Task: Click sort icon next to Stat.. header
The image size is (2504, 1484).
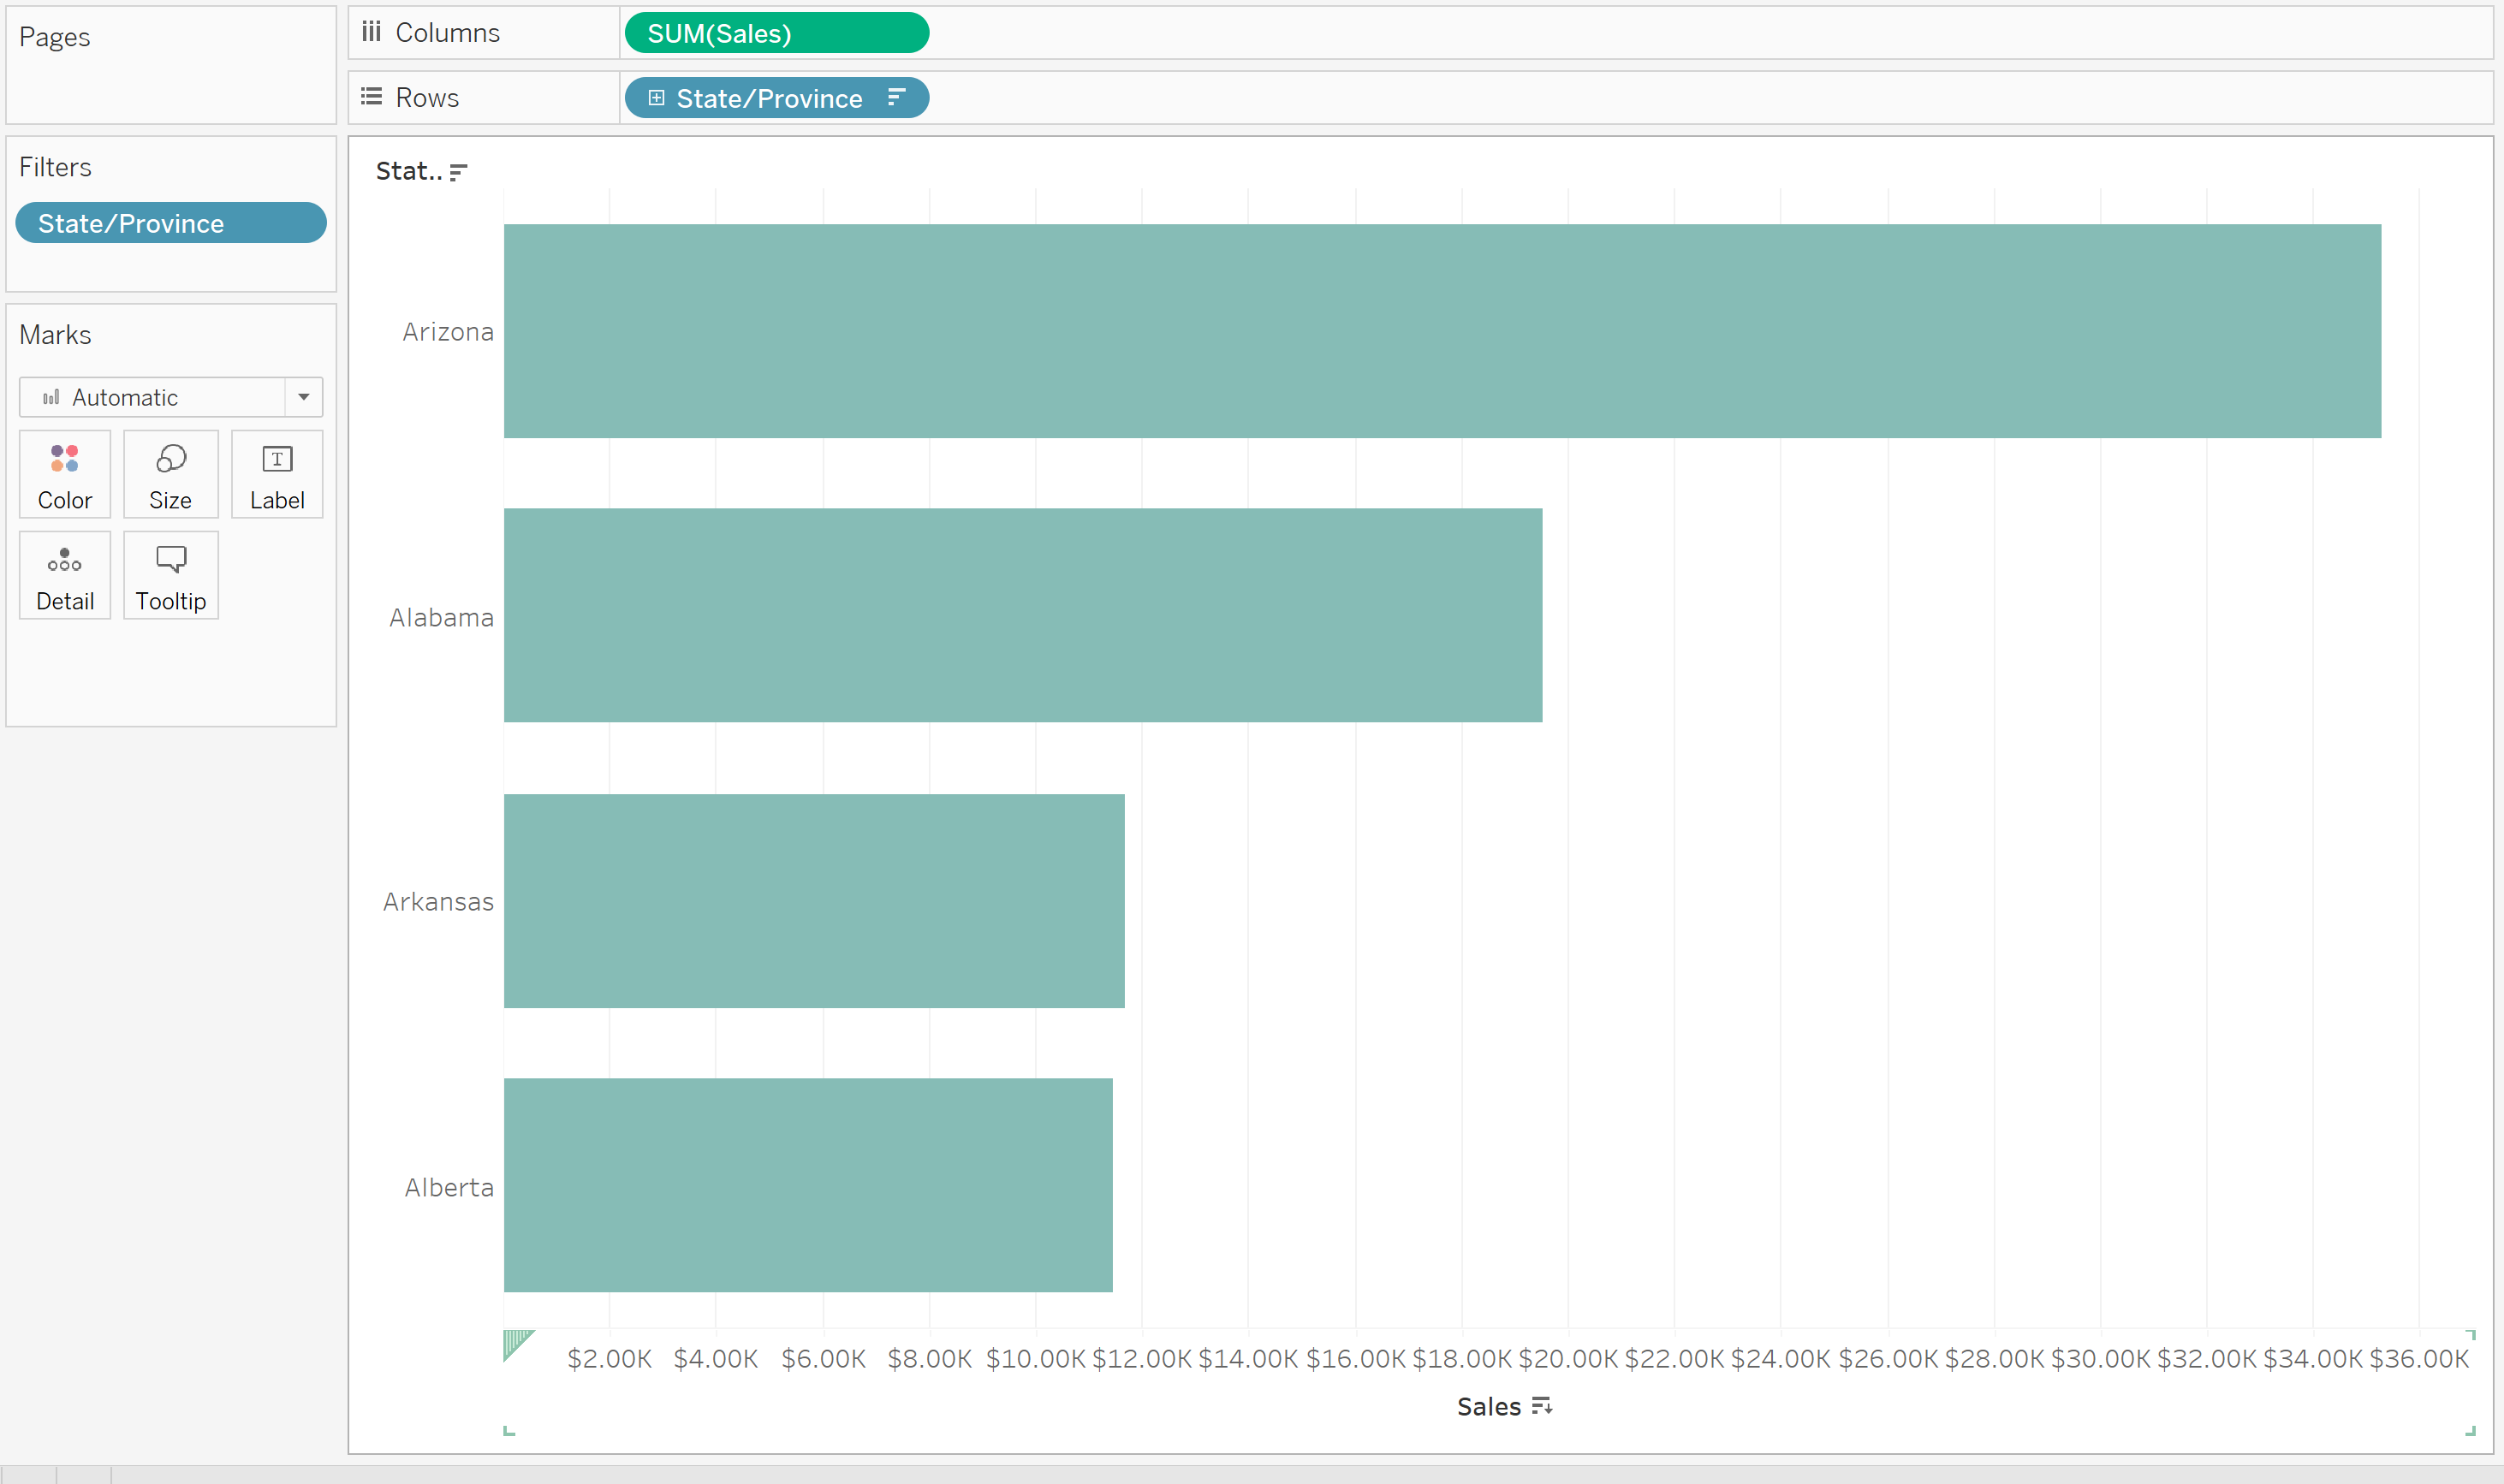Action: (458, 172)
